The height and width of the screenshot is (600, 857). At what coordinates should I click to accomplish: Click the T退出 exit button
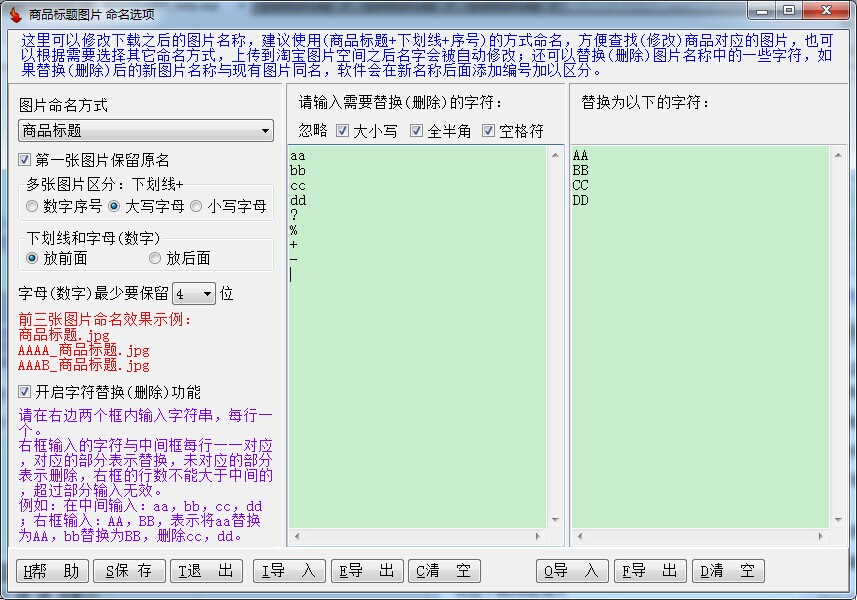(x=209, y=571)
